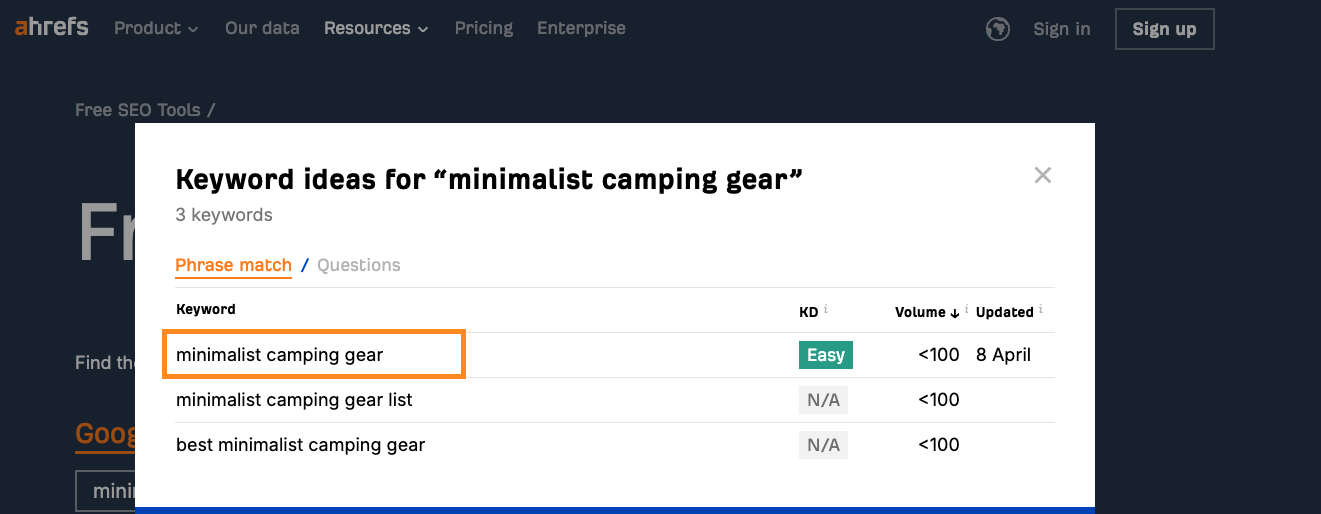Close the keyword ideas dialog
Image resolution: width=1321 pixels, height=514 pixels.
[x=1043, y=176]
